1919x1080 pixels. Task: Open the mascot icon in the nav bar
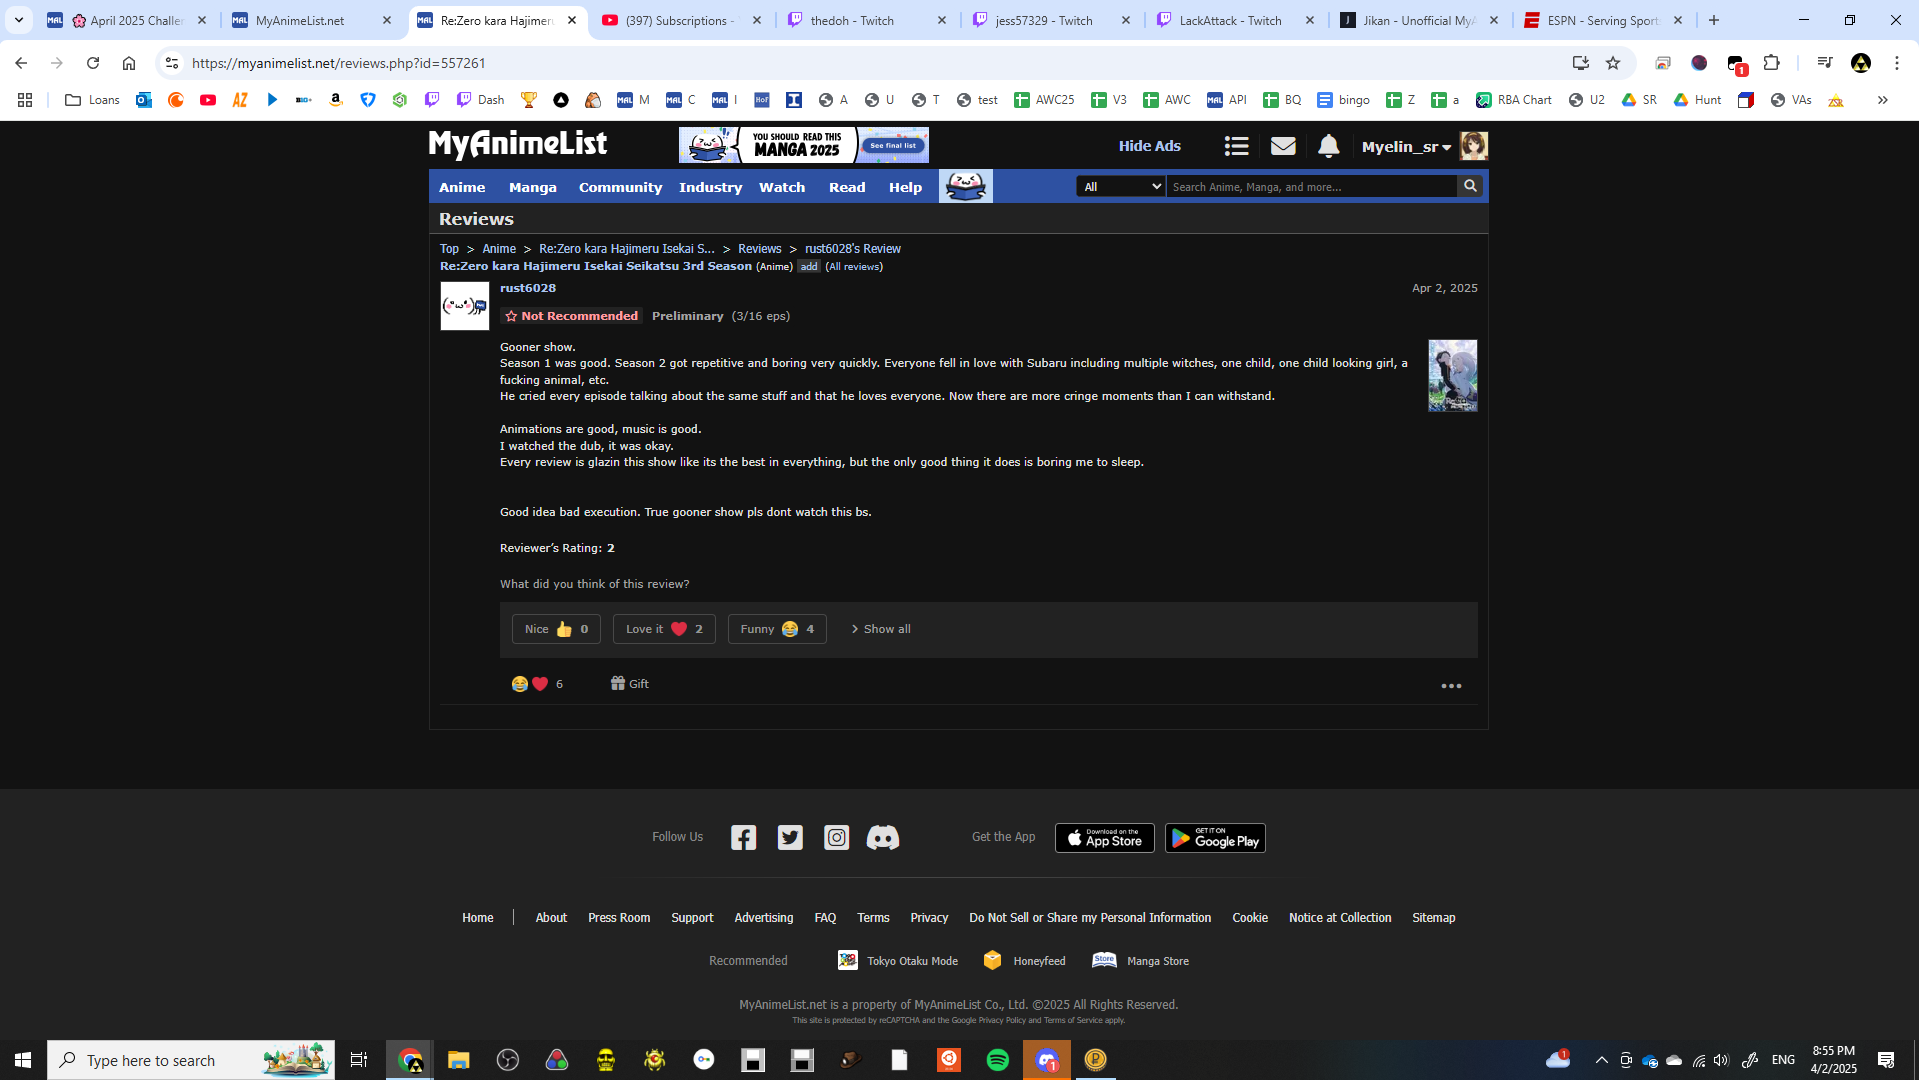coord(966,186)
